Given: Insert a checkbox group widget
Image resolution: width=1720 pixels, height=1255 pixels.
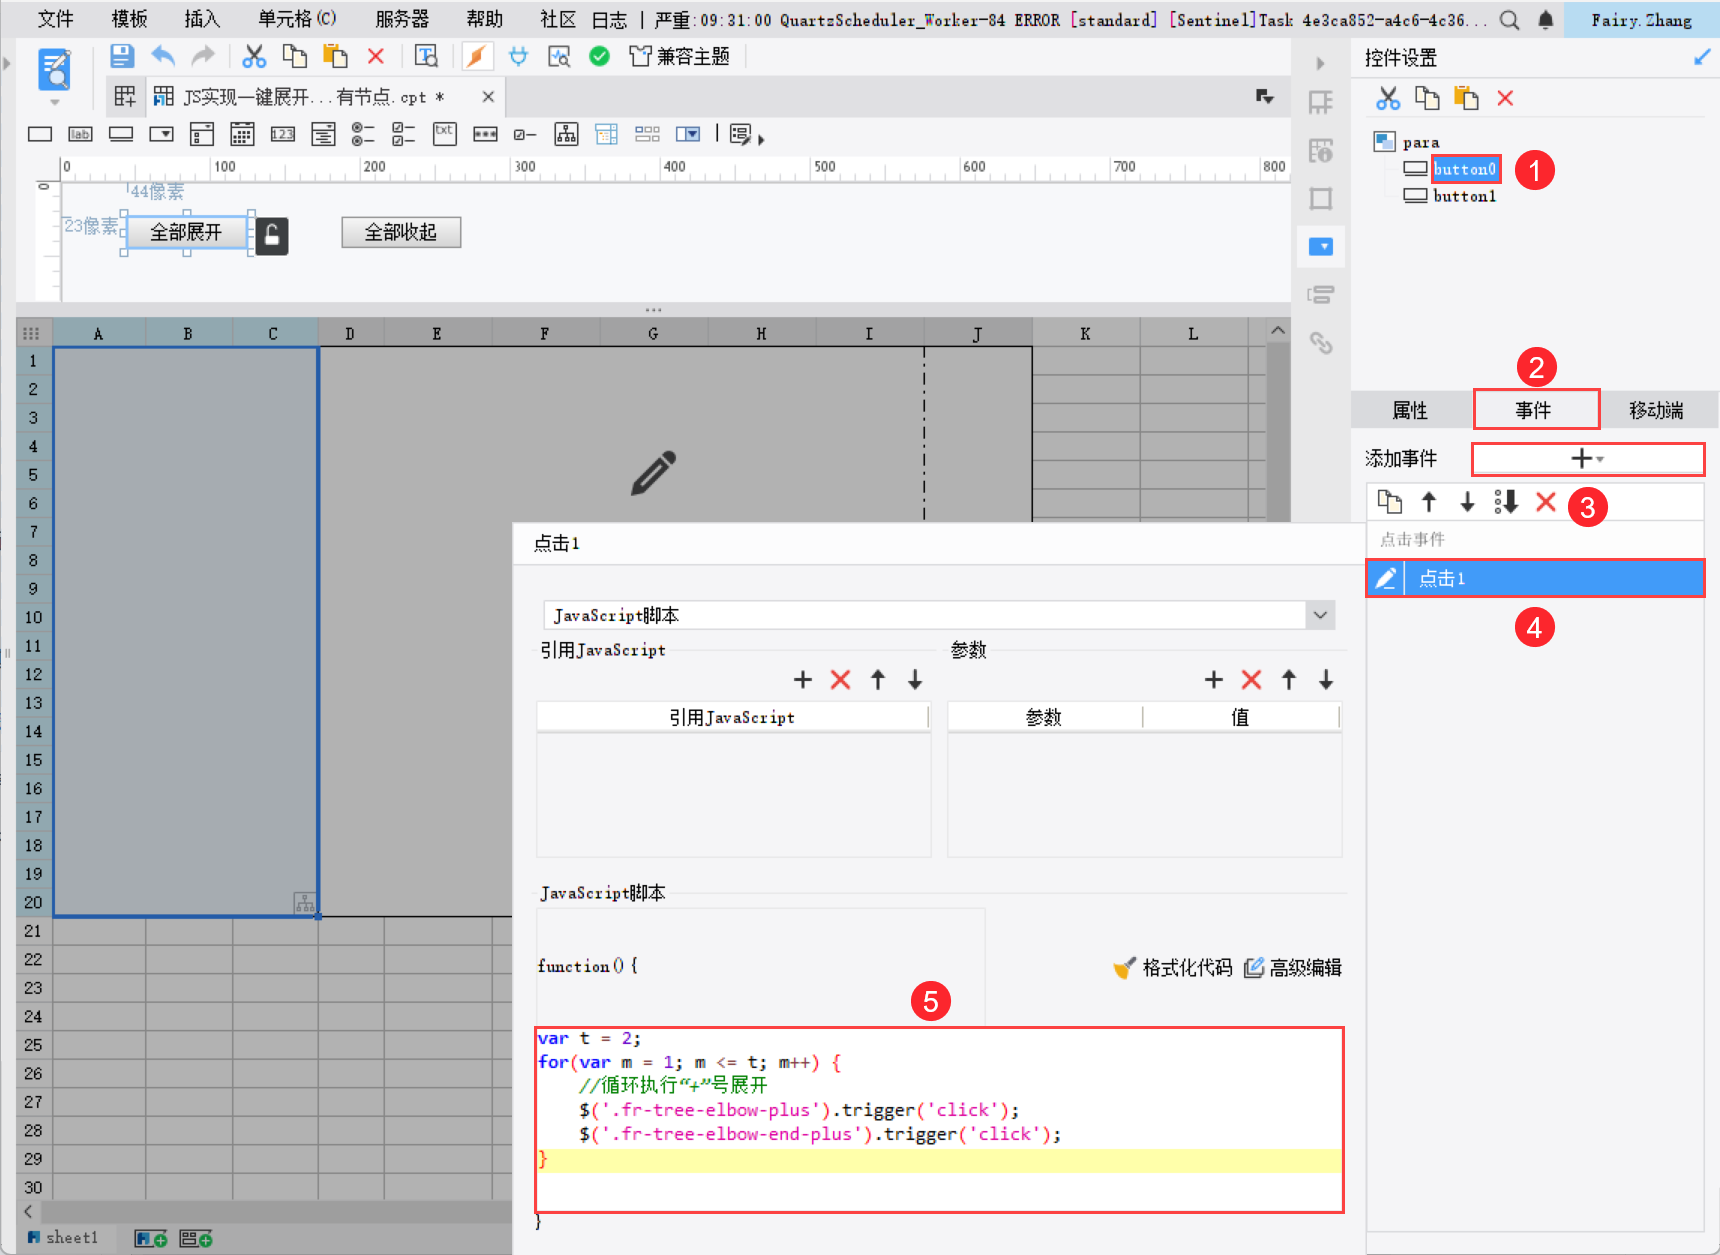Looking at the screenshot, I should pos(404,134).
